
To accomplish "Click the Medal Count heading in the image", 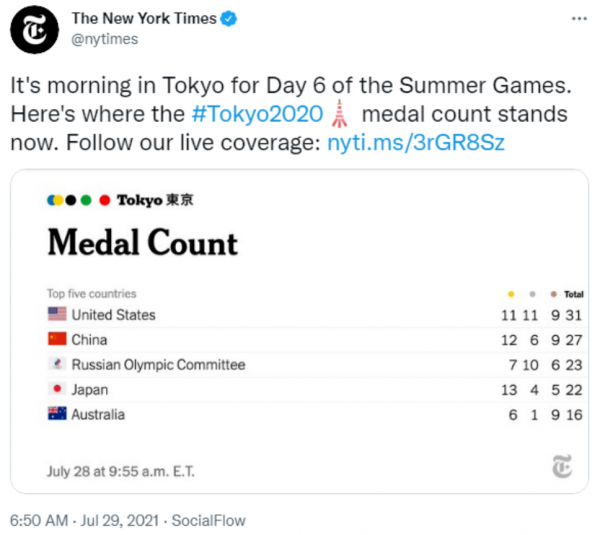I will pyautogui.click(x=142, y=243).
